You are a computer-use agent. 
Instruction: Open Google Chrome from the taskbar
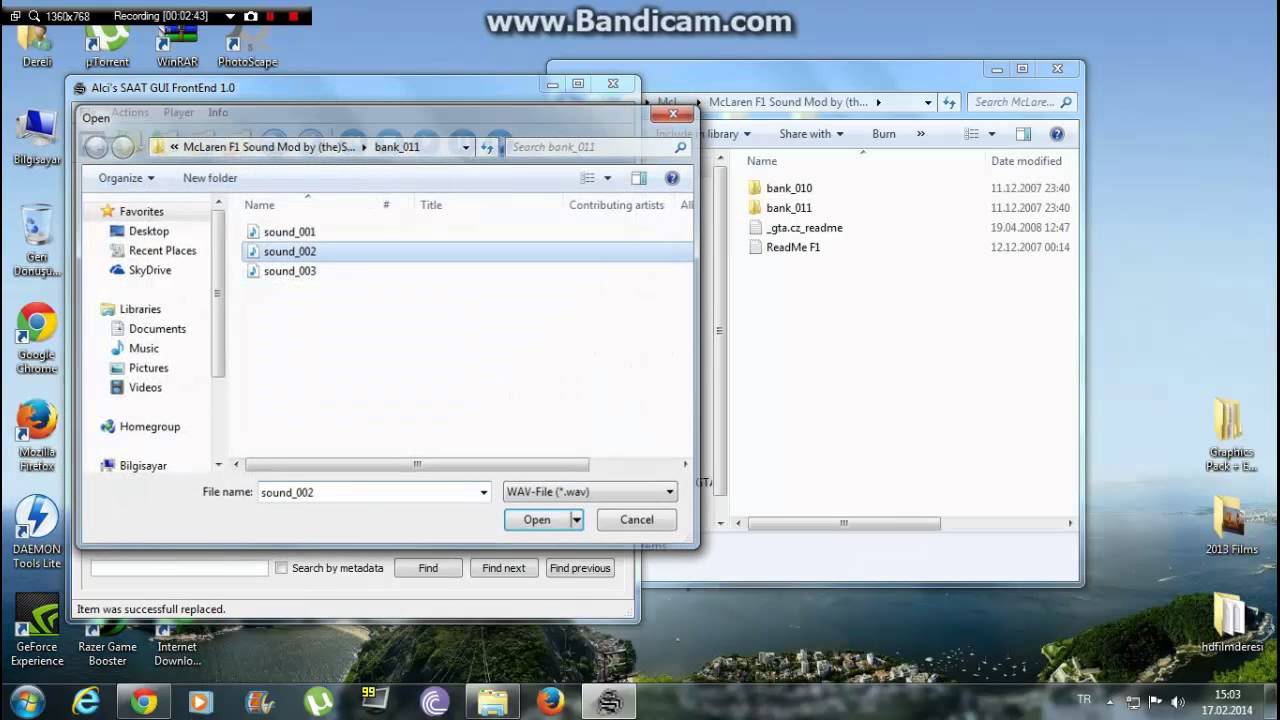[x=144, y=702]
